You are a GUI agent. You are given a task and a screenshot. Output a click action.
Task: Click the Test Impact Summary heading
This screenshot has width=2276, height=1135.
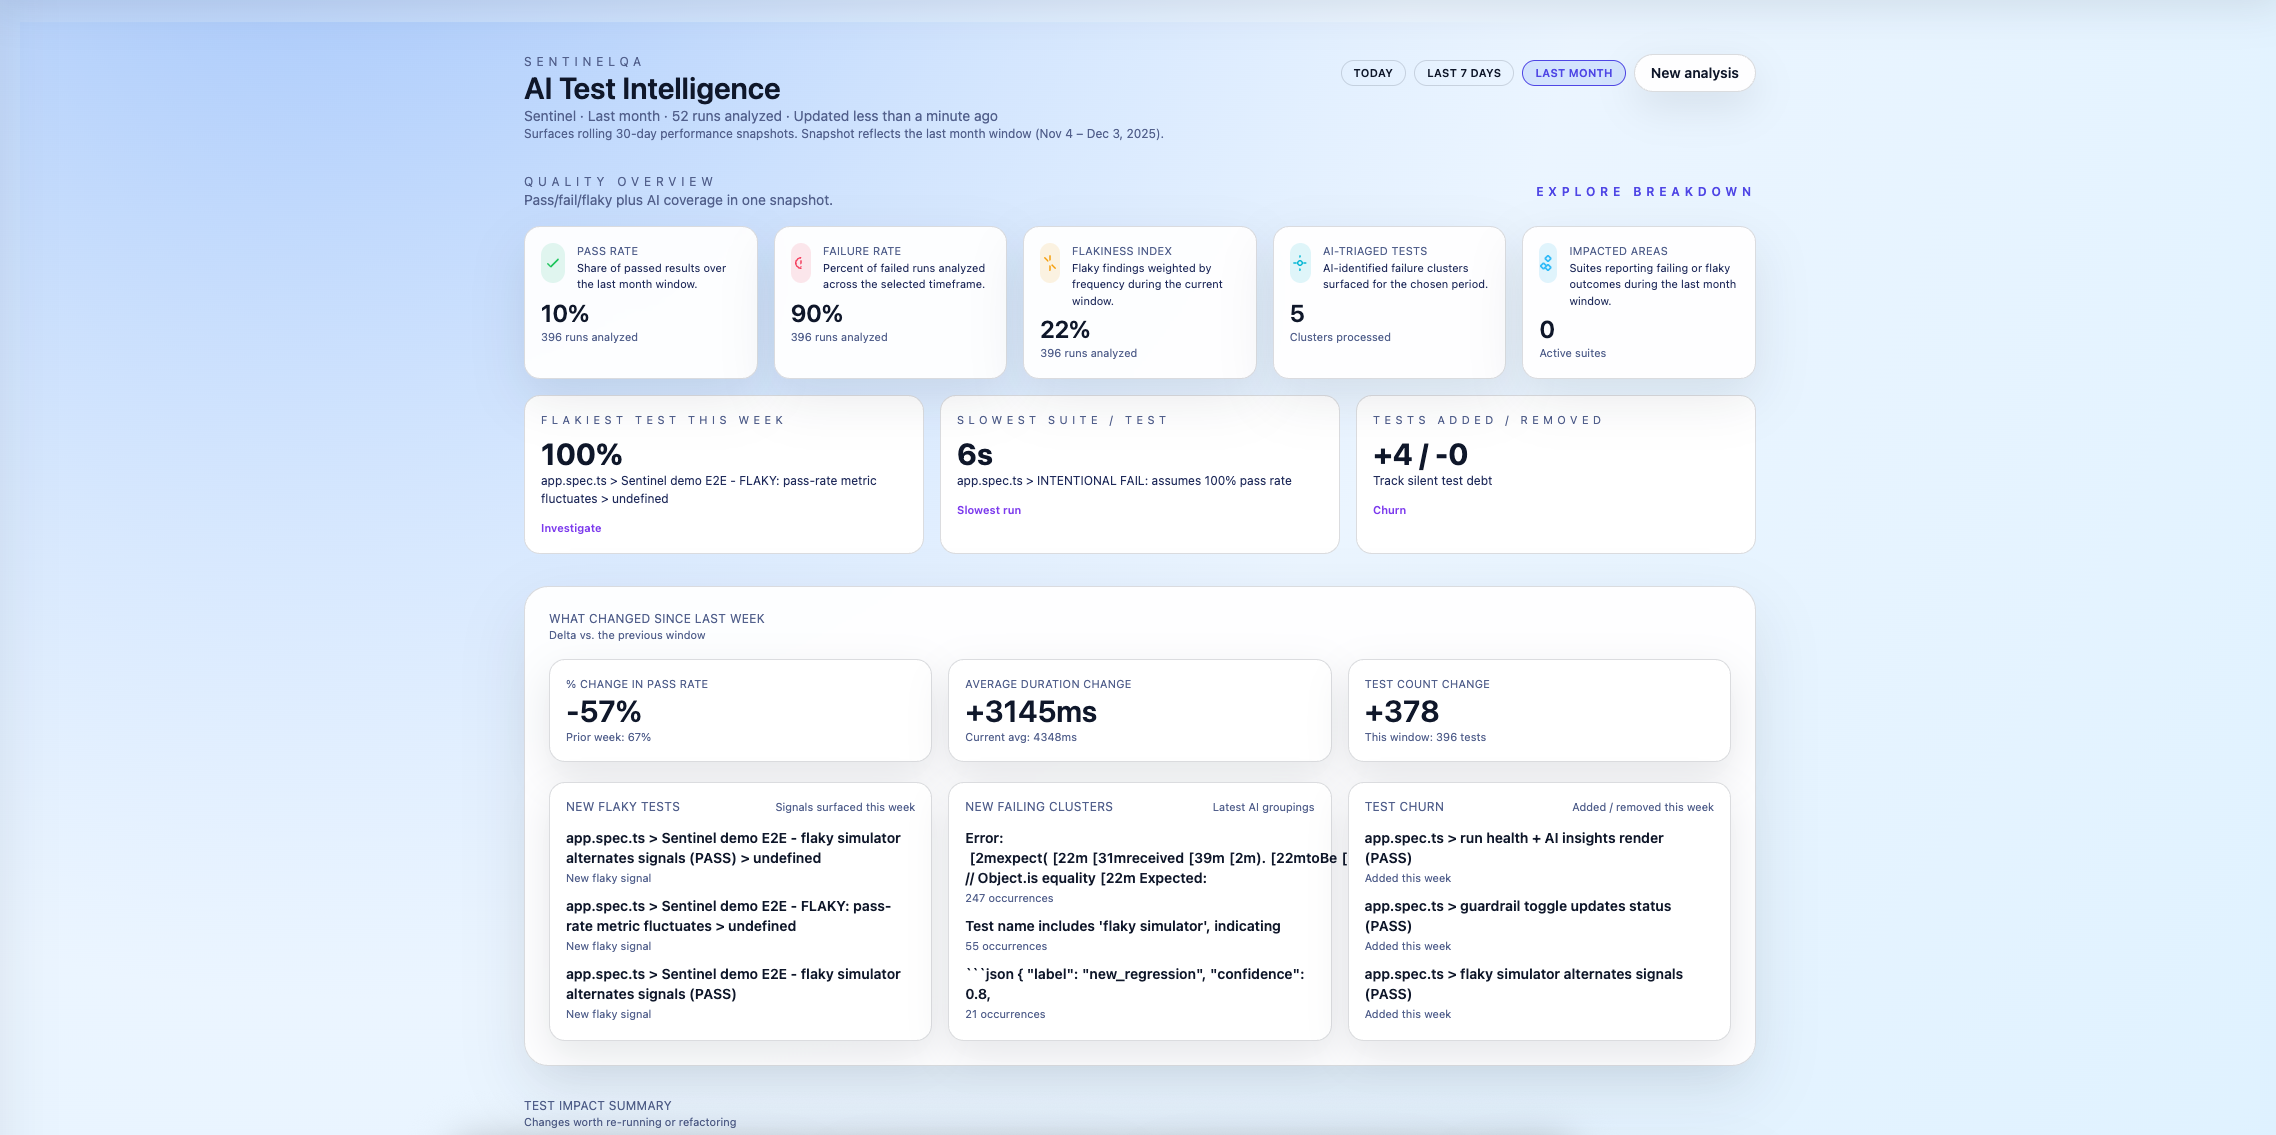coord(597,1106)
